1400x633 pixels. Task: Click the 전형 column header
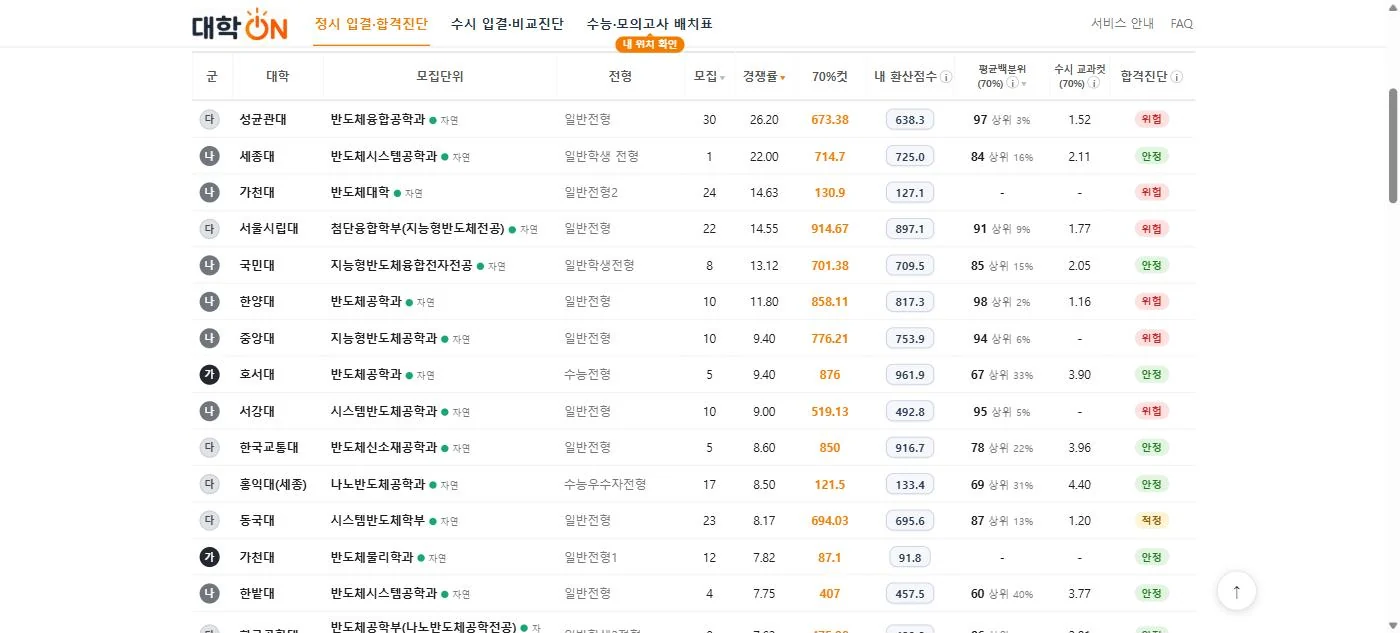[620, 77]
